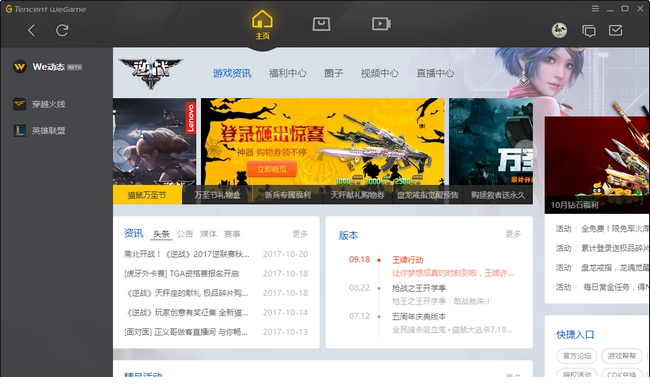Open activity 盘龙戒指，龙魂觉醒

pos(615,268)
